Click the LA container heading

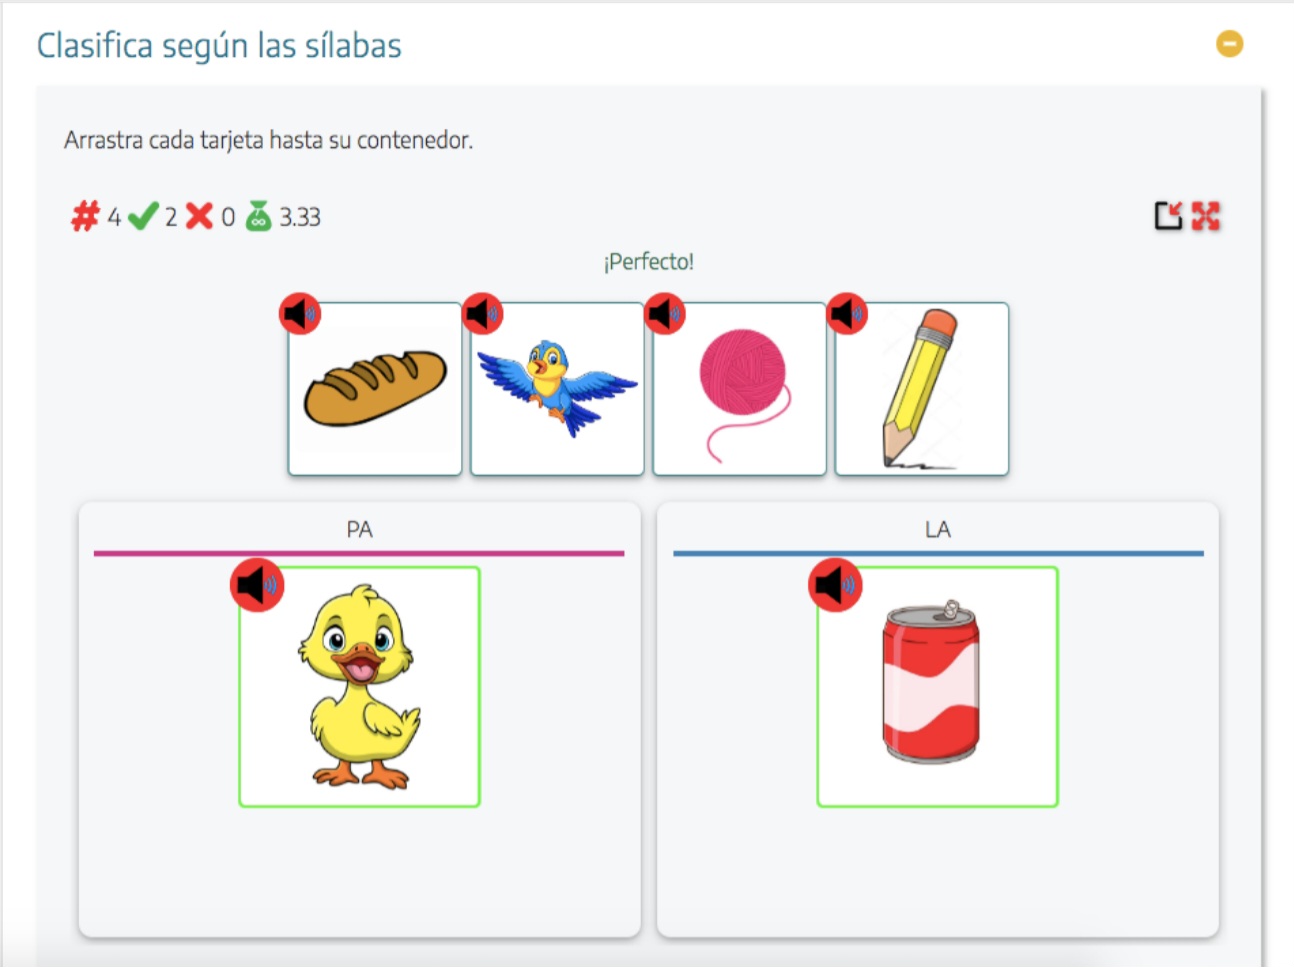pos(937,529)
